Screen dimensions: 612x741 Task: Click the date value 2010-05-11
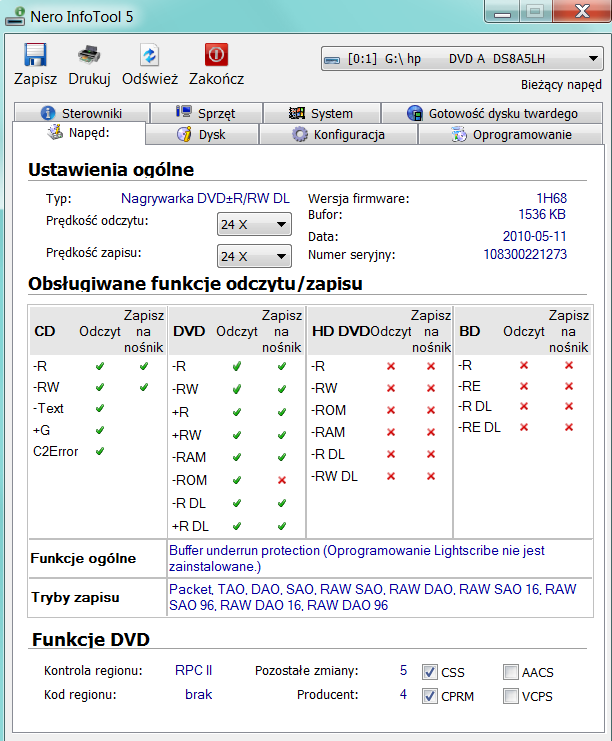point(534,236)
